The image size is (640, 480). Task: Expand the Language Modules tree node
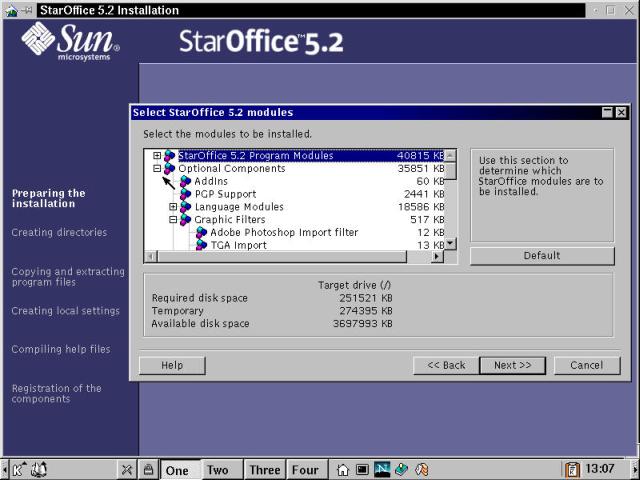coord(173,207)
